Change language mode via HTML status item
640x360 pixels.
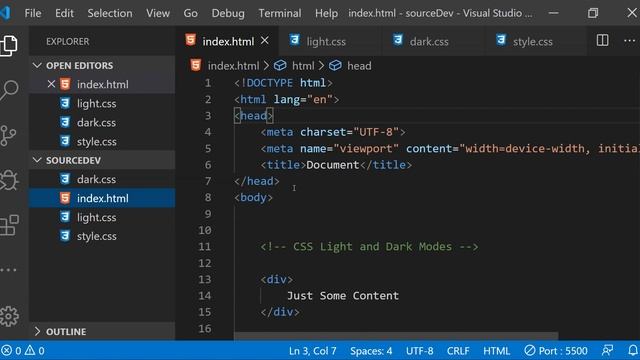coord(496,351)
